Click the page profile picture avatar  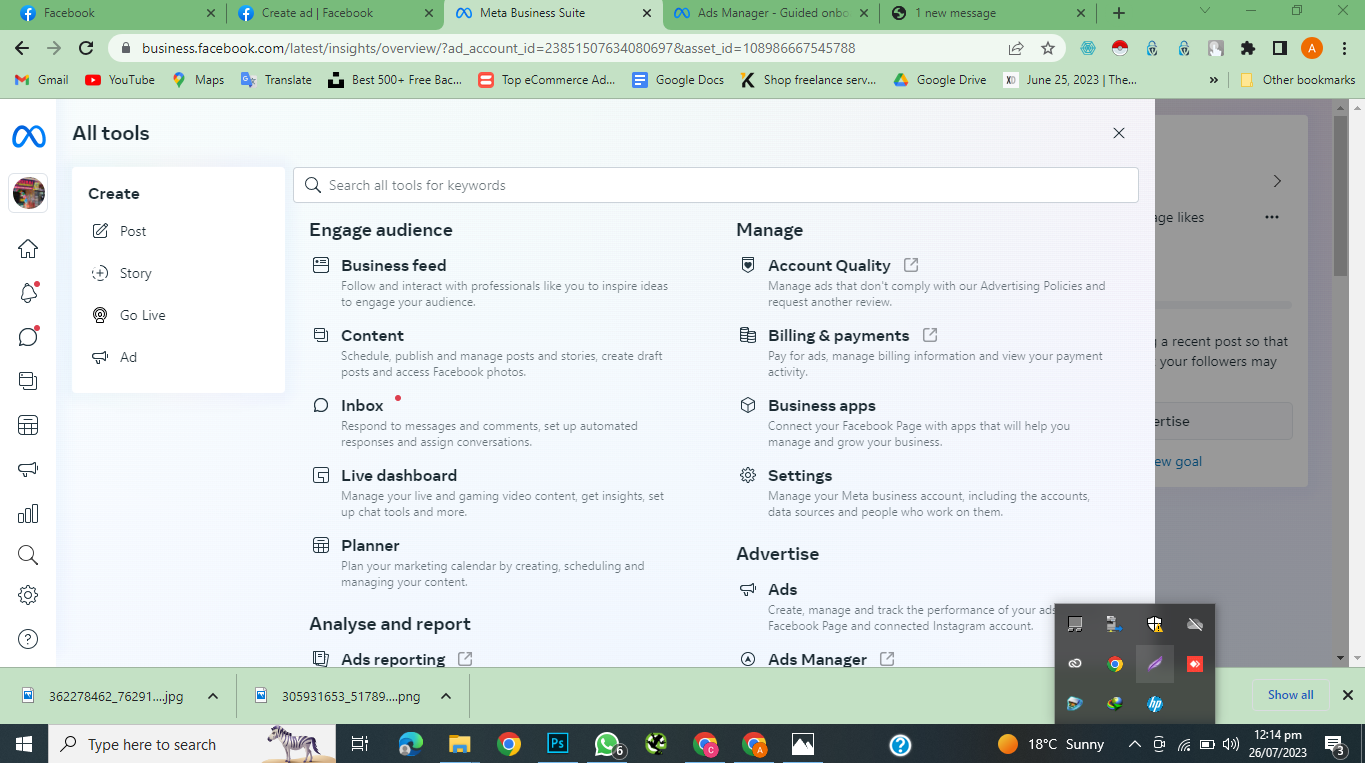click(x=28, y=193)
